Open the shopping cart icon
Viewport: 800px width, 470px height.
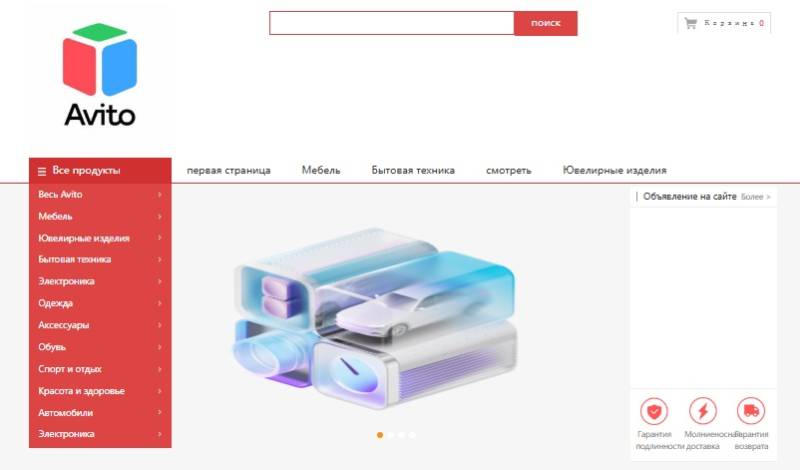pos(691,23)
